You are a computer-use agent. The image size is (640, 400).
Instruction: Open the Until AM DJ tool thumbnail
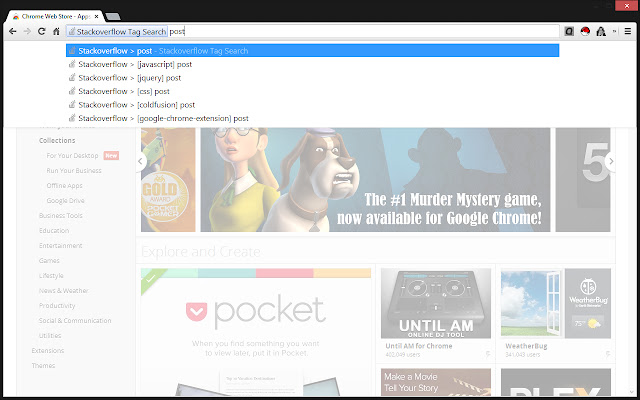coord(436,303)
